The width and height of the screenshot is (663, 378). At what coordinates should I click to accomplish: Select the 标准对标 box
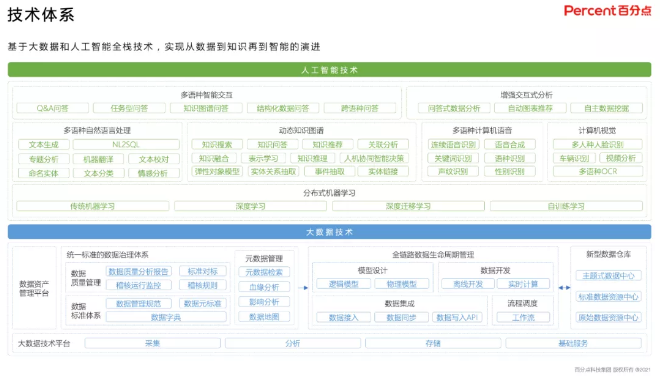click(203, 271)
